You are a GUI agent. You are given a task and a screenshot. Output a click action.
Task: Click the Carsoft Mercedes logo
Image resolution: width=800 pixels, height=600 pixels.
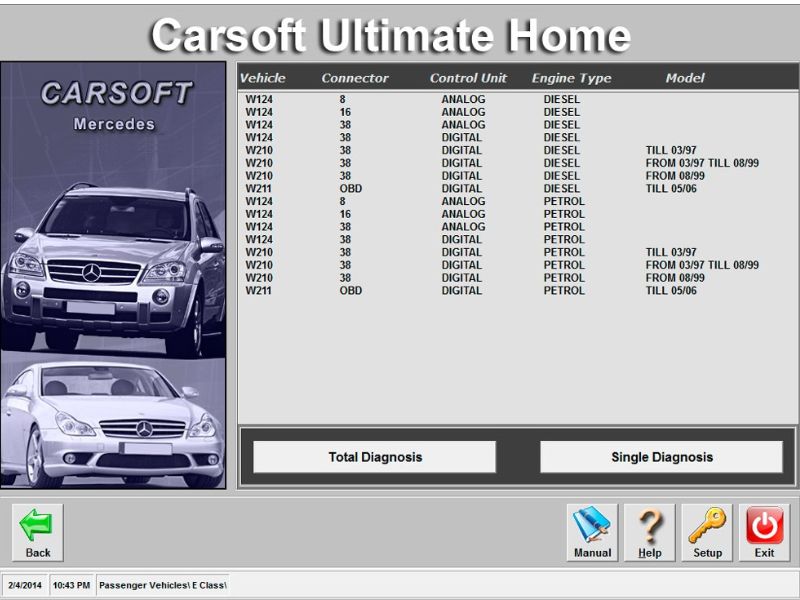[x=117, y=105]
